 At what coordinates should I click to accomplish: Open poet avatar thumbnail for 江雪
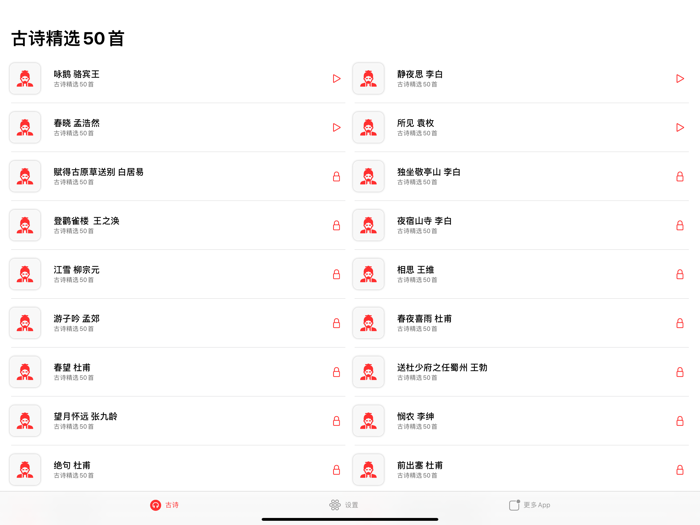click(25, 274)
